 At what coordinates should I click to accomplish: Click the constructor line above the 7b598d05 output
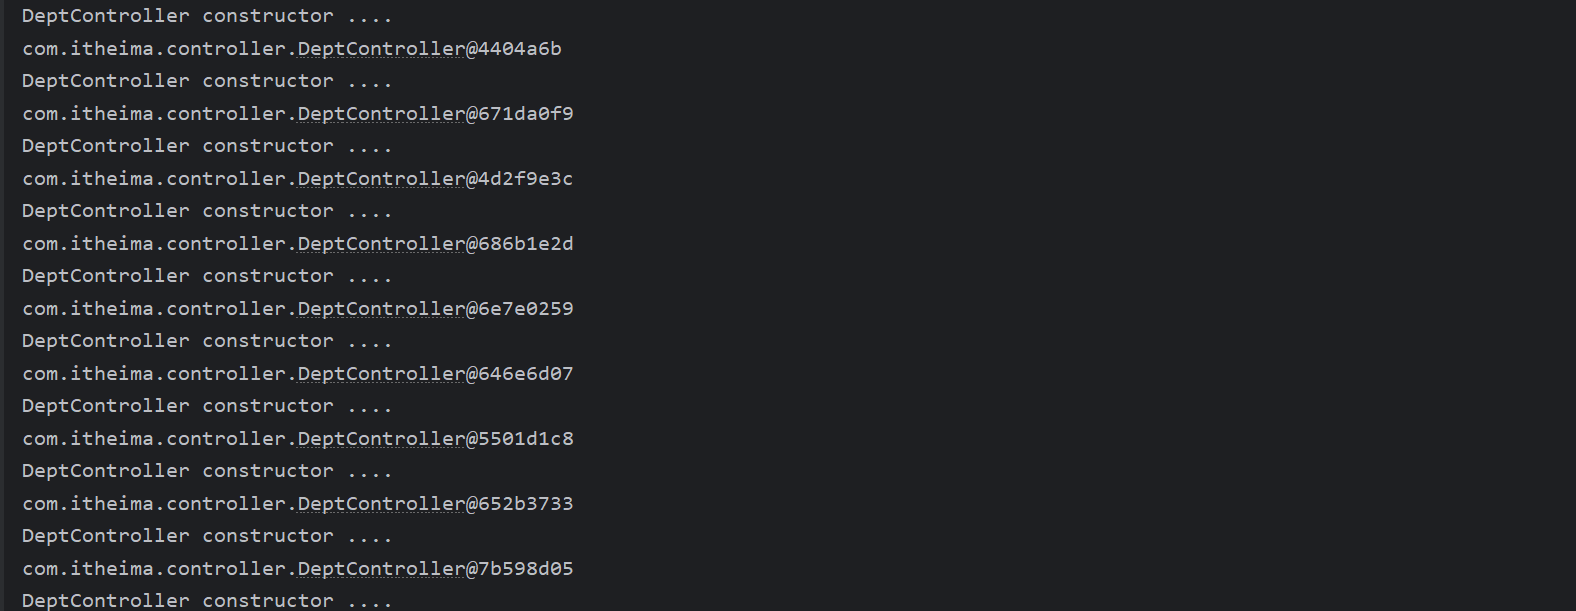207,536
